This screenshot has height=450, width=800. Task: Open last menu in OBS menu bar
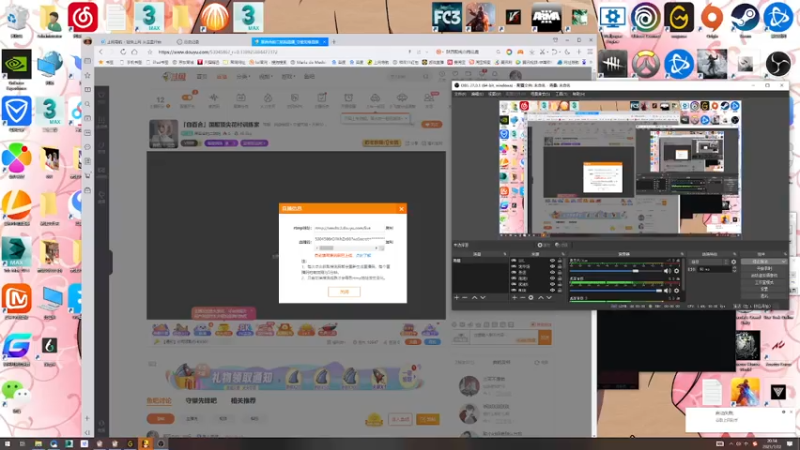tap(578, 94)
